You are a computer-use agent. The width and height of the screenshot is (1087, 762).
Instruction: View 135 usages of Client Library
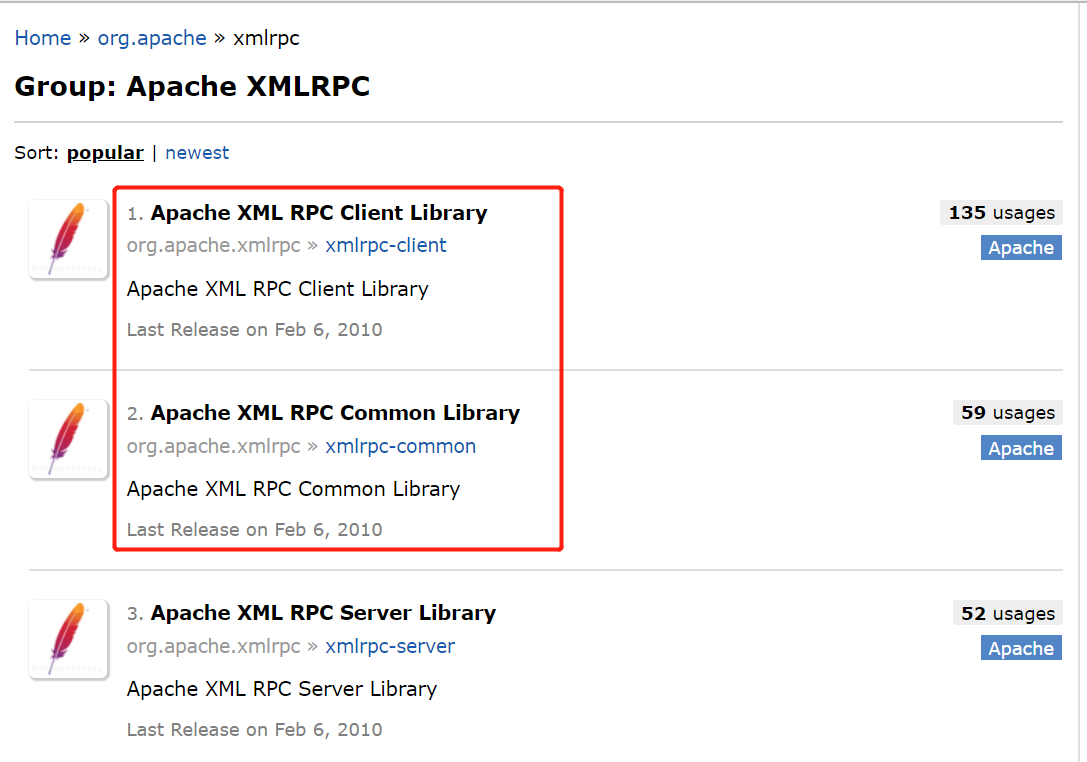(x=1001, y=213)
